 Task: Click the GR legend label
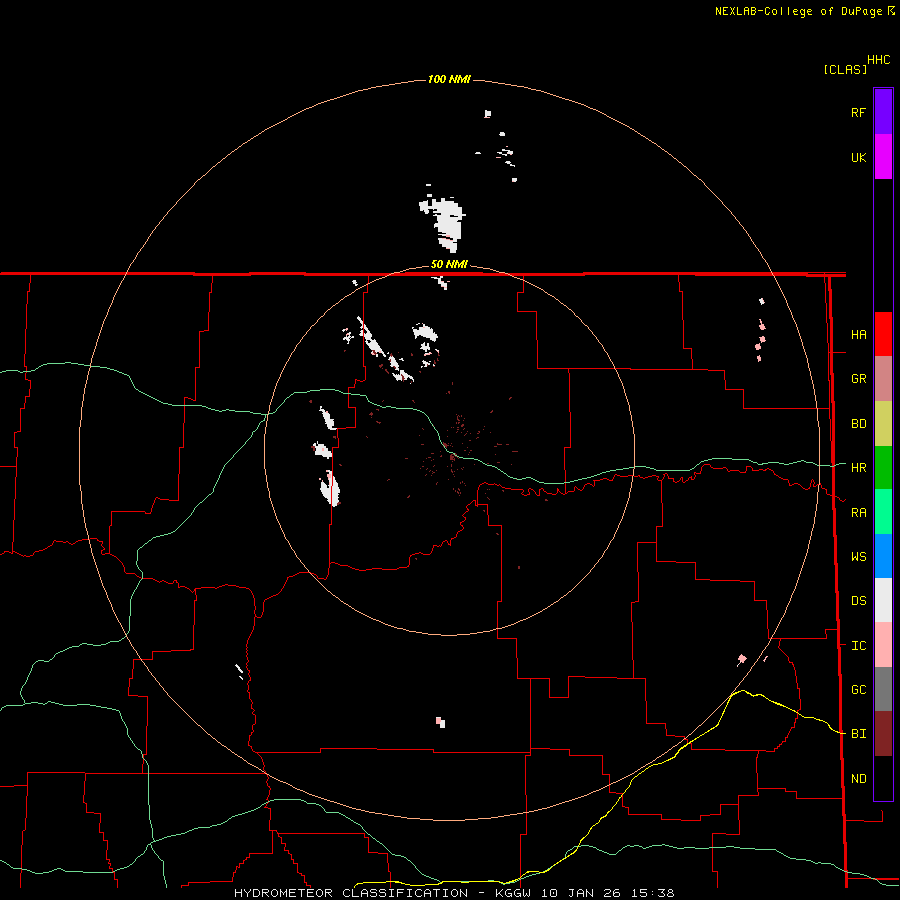pos(858,379)
